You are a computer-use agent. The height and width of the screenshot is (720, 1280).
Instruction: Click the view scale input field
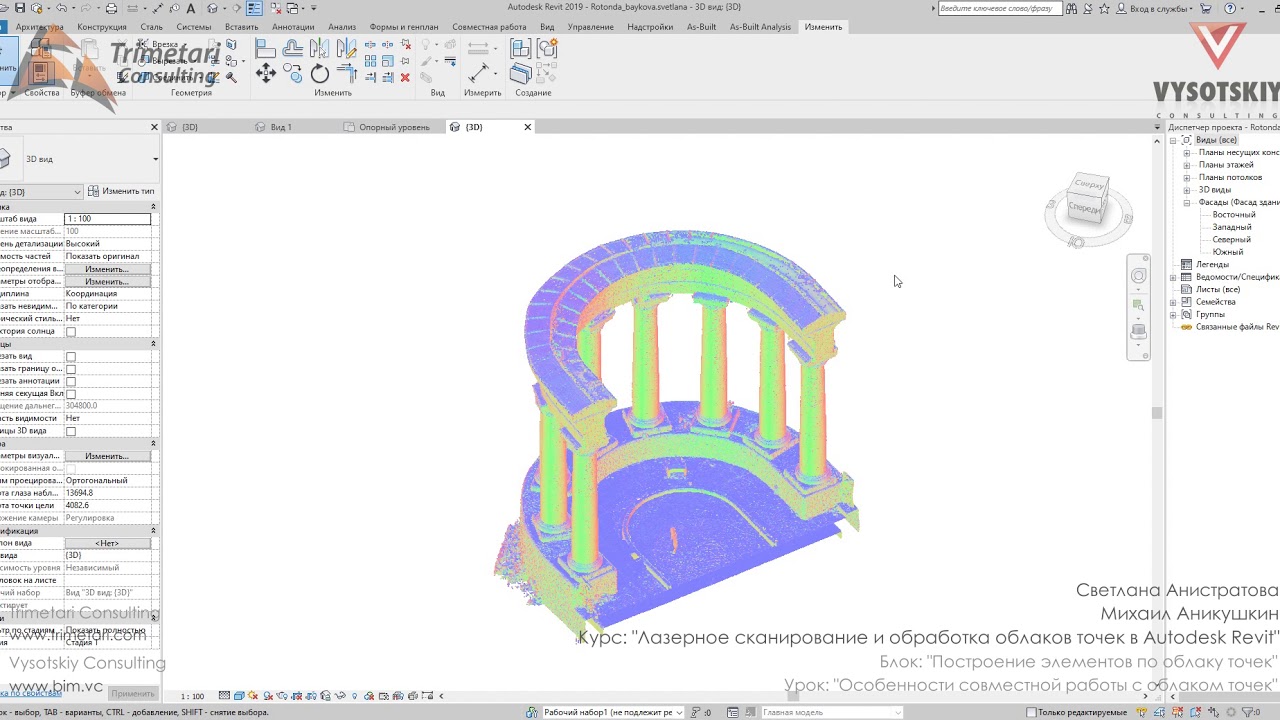pyautogui.click(x=107, y=219)
